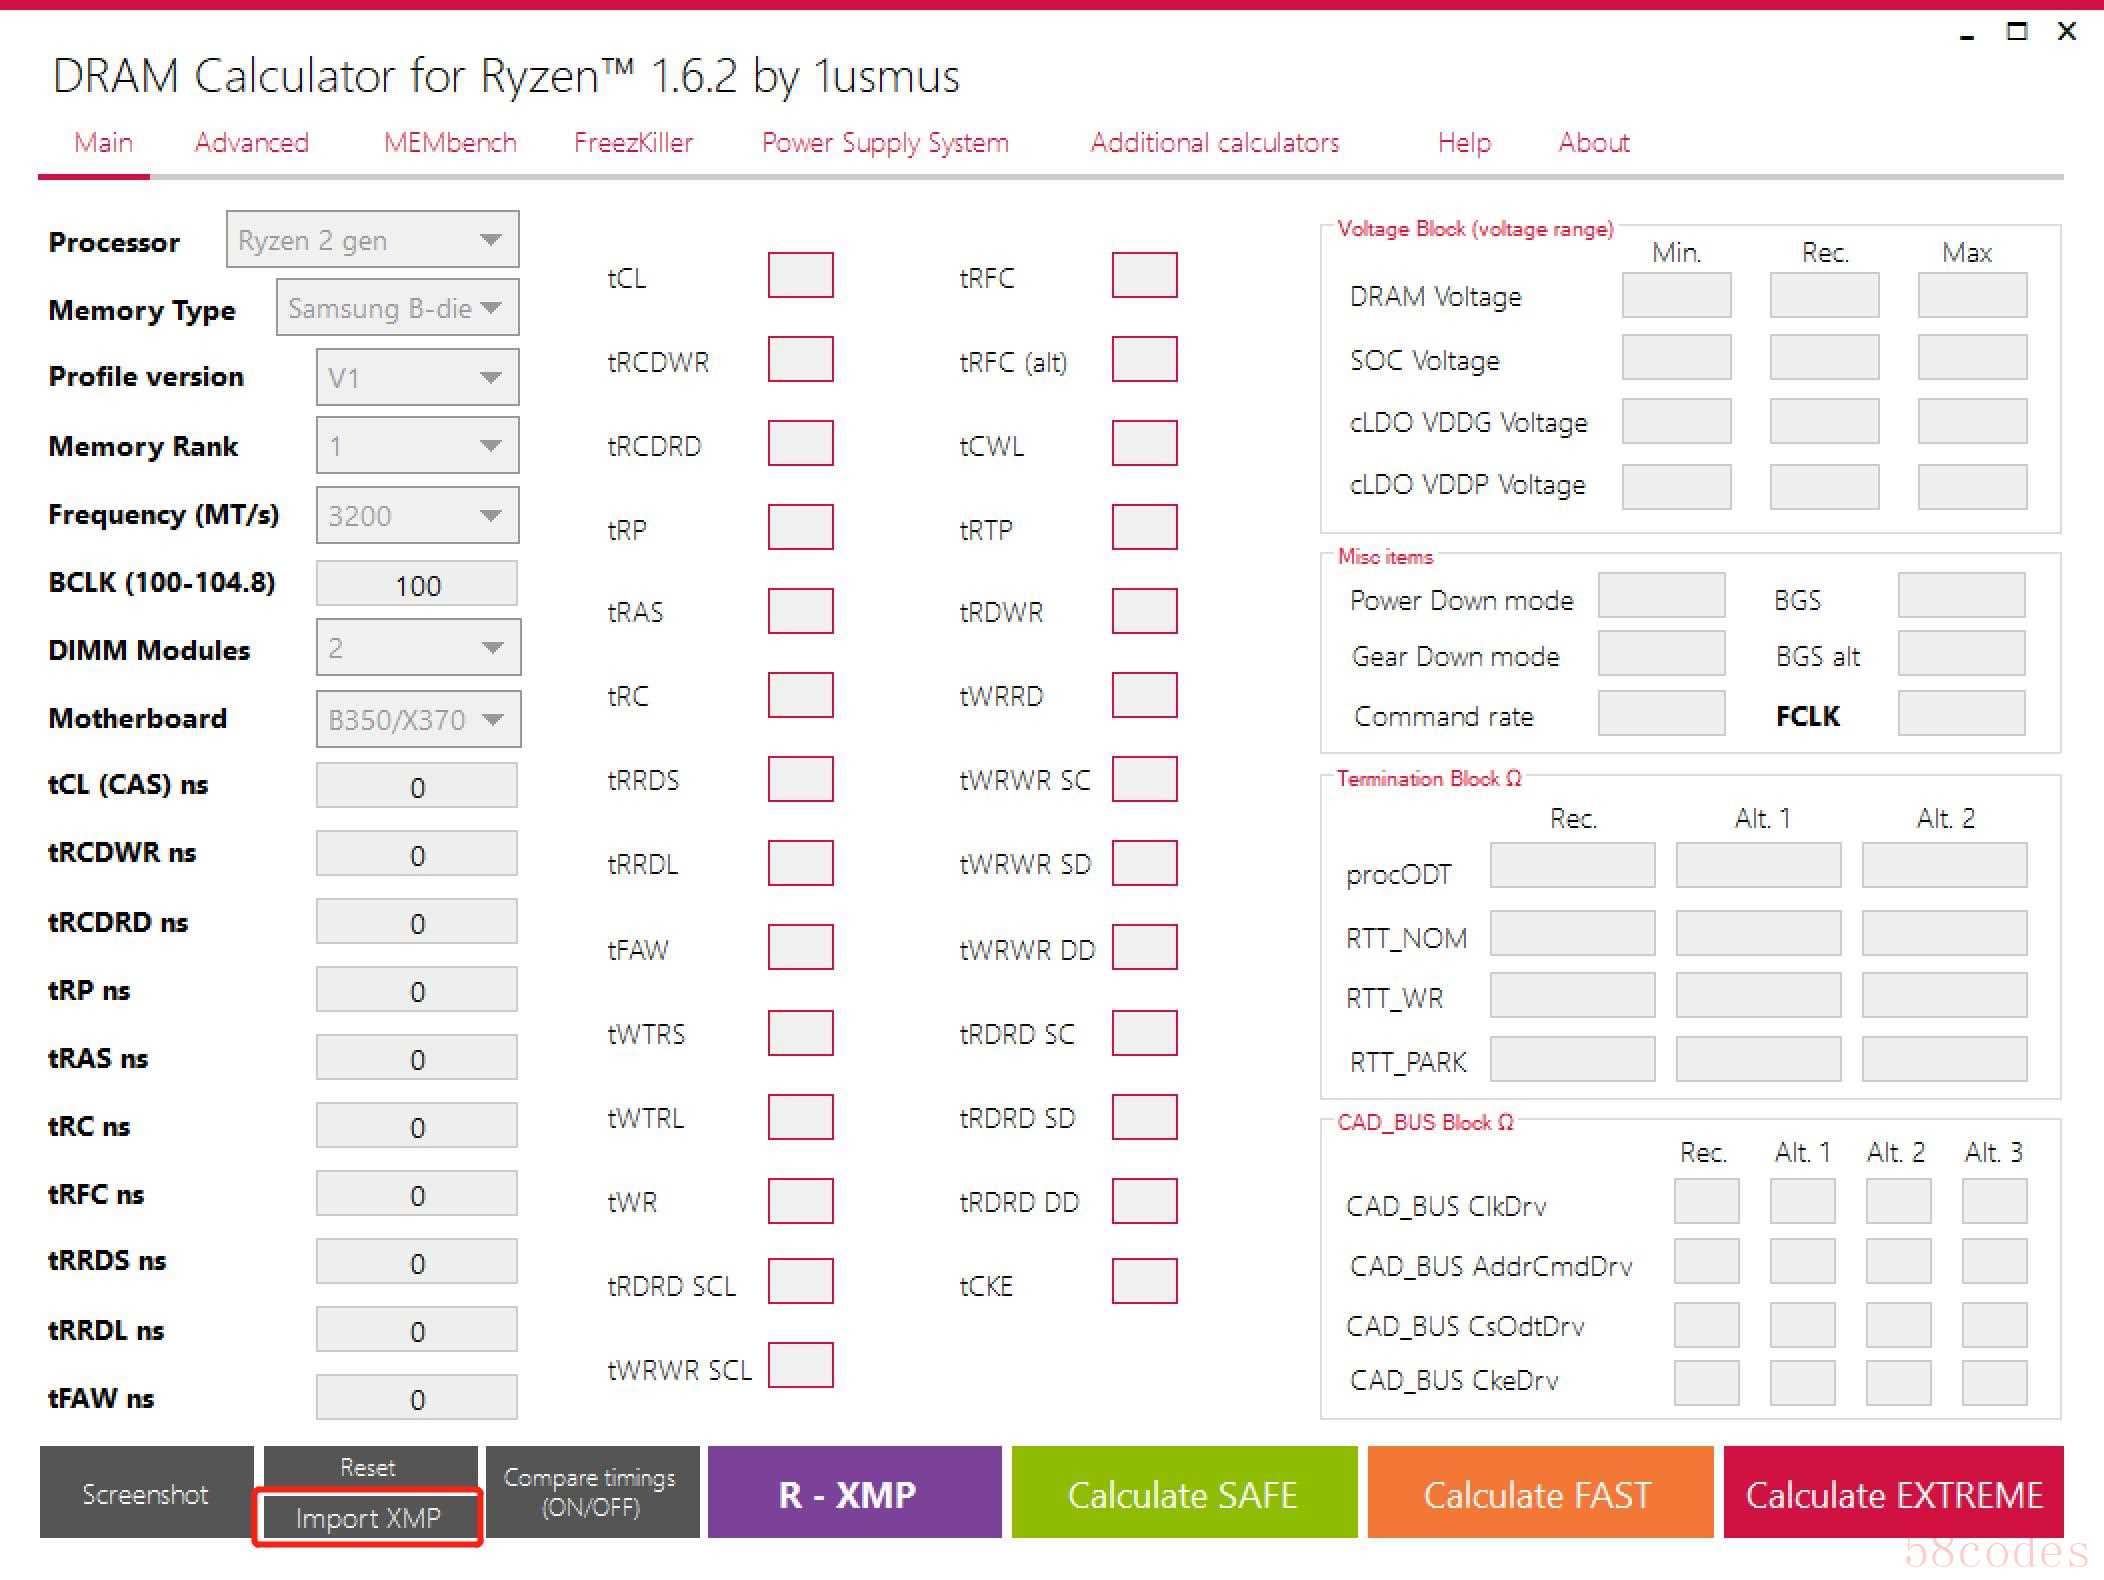2104x1580 pixels.
Task: Click the tRC ns input field
Action: tap(417, 1126)
